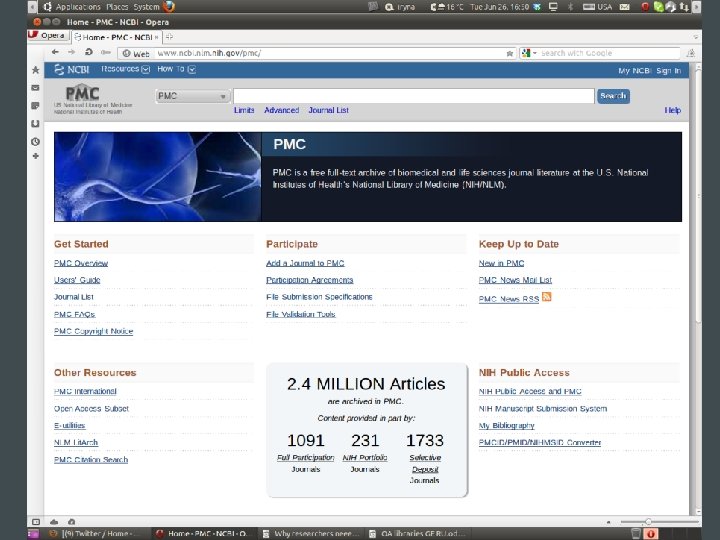The height and width of the screenshot is (540, 720).
Task: Open Users' Guide link
Action: point(77,280)
